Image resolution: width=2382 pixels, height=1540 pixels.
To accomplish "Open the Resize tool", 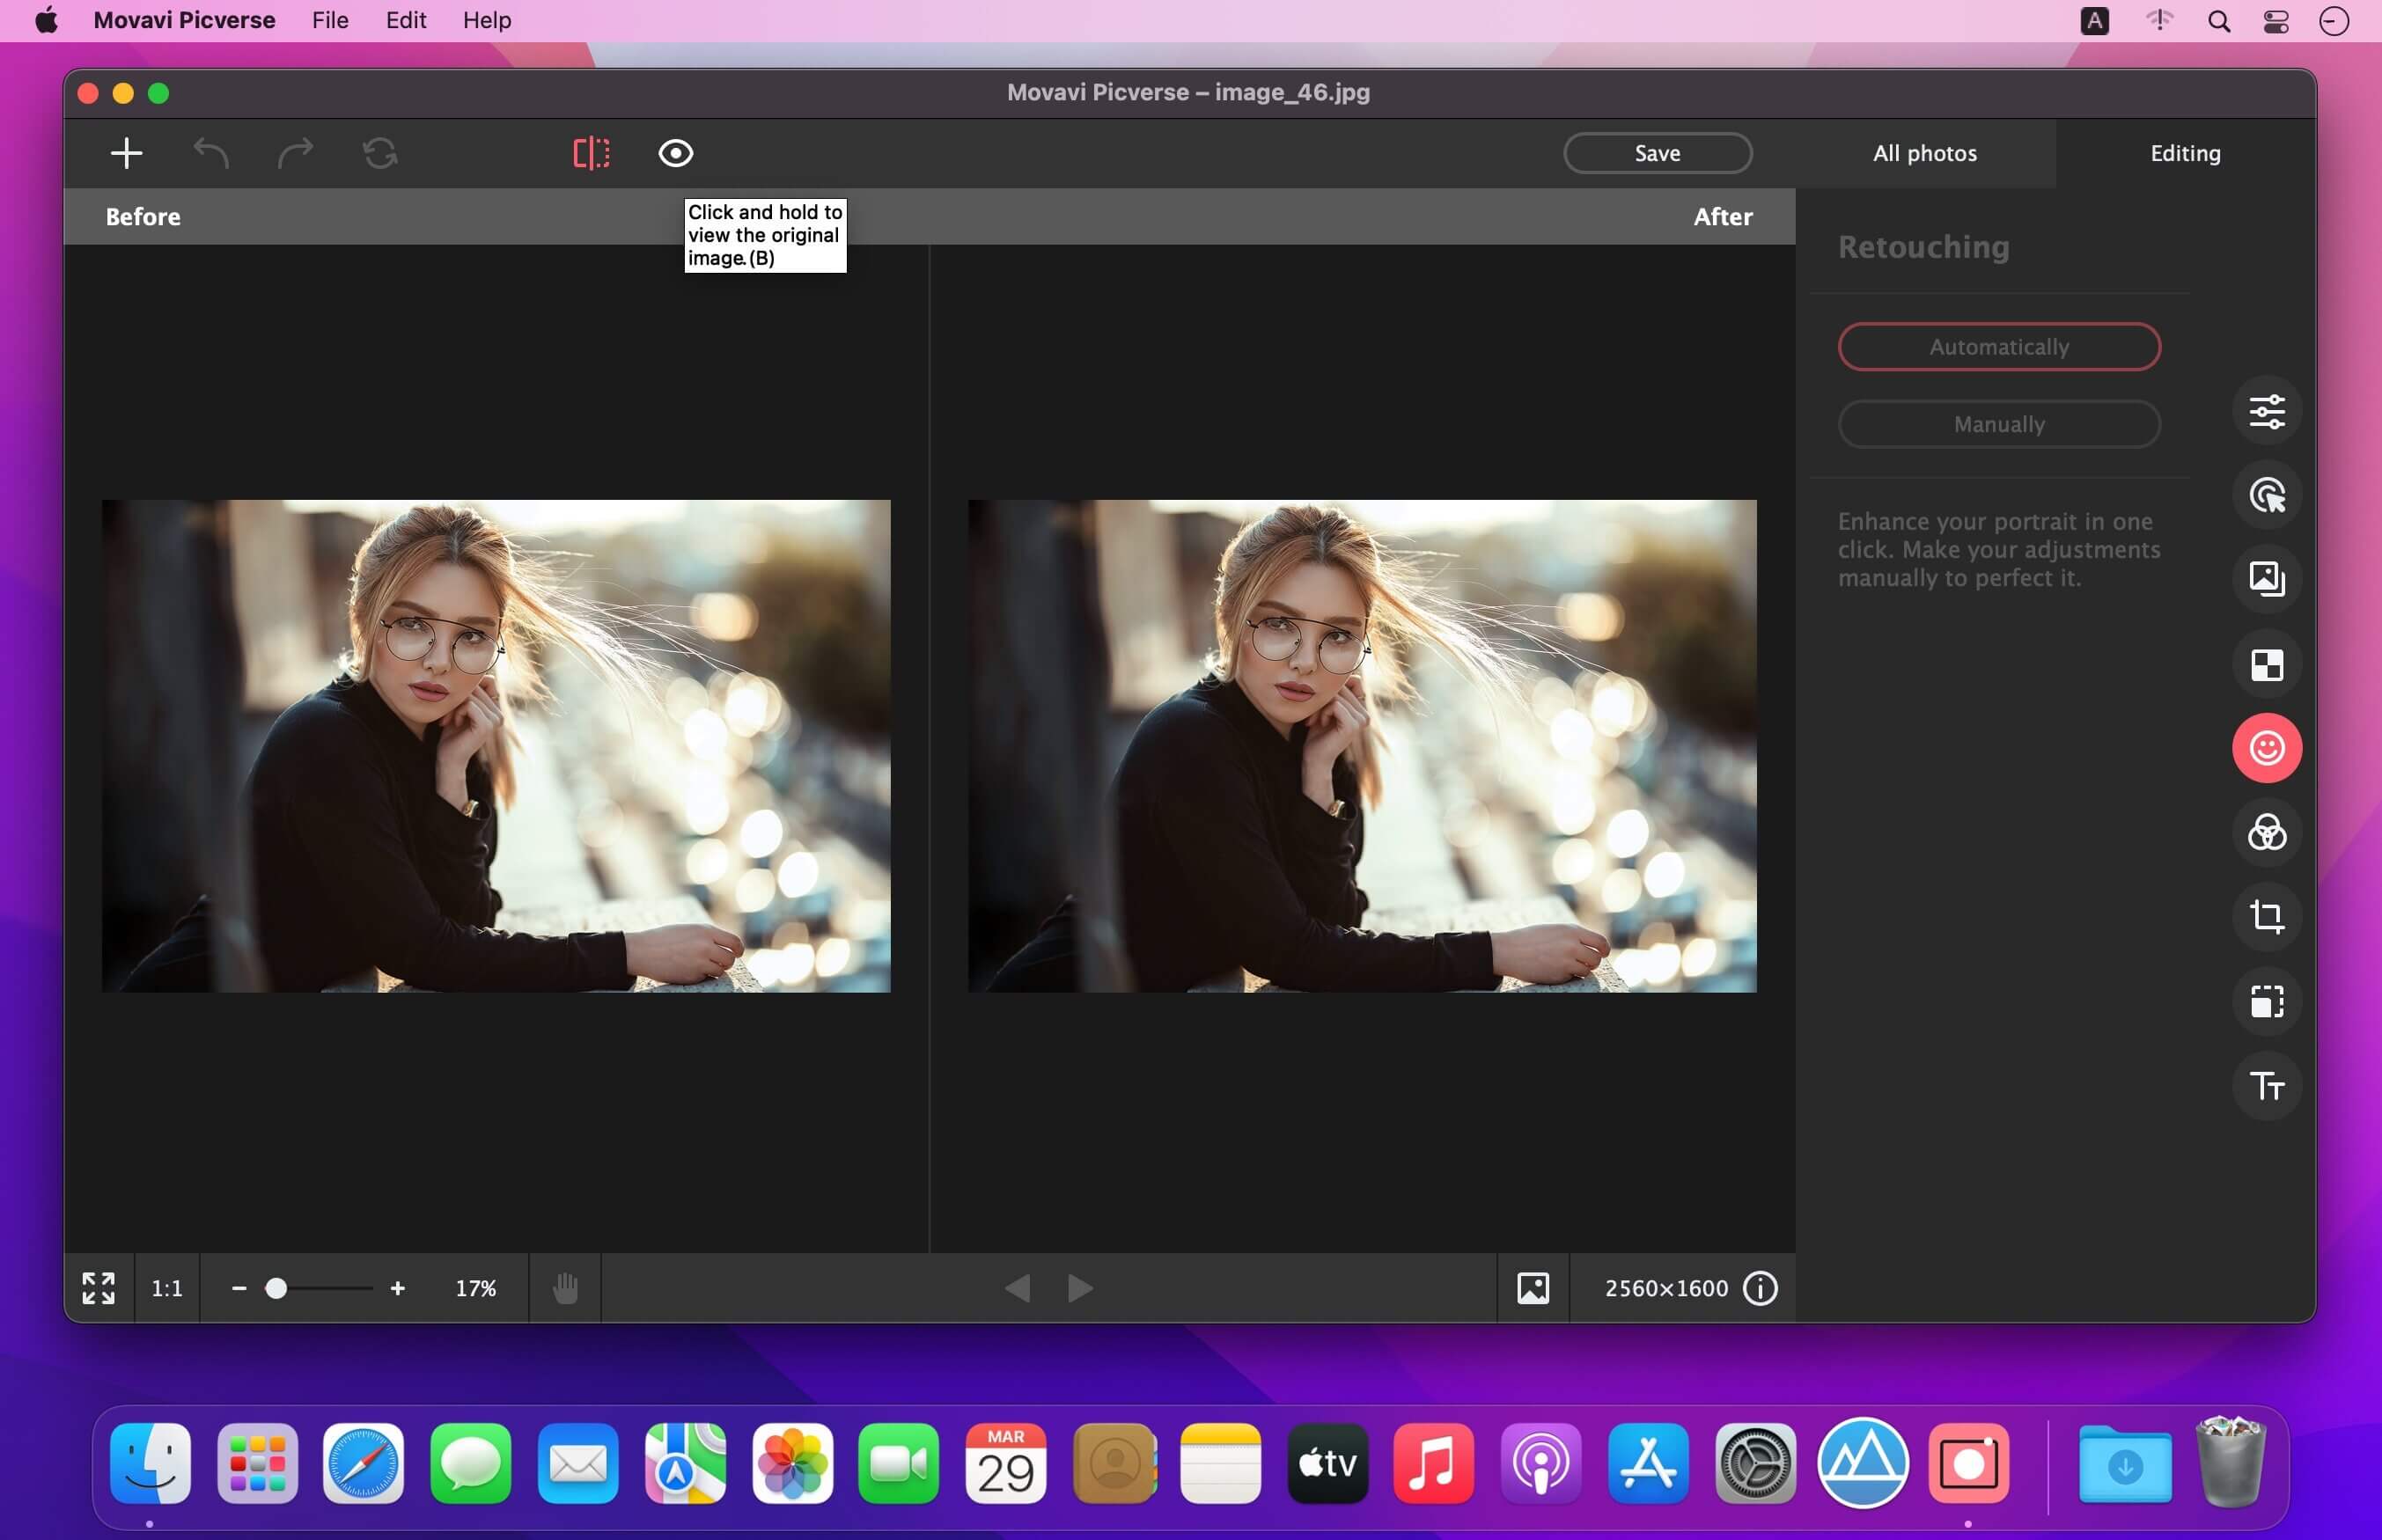I will coord(2266,1001).
